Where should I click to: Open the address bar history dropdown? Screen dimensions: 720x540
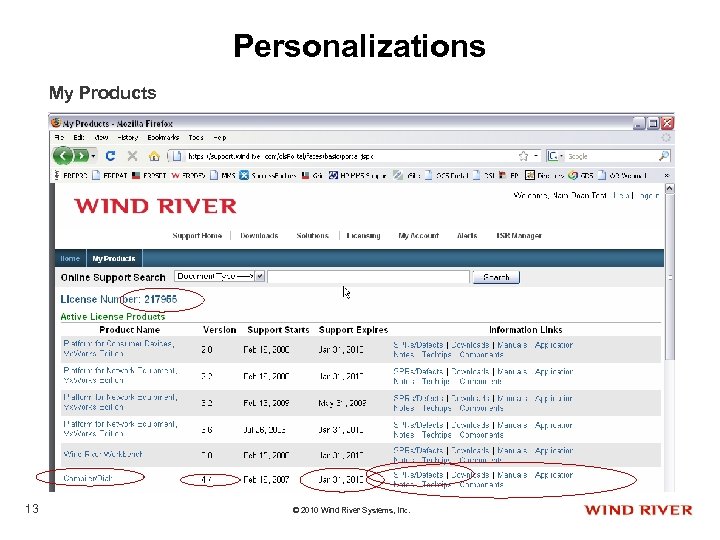[x=536, y=156]
